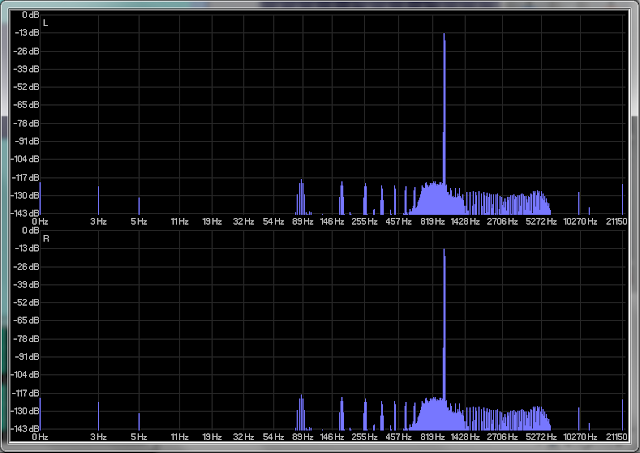Select 5 Hz label under L channel
Screen dimensions: 640x453
coord(139,222)
